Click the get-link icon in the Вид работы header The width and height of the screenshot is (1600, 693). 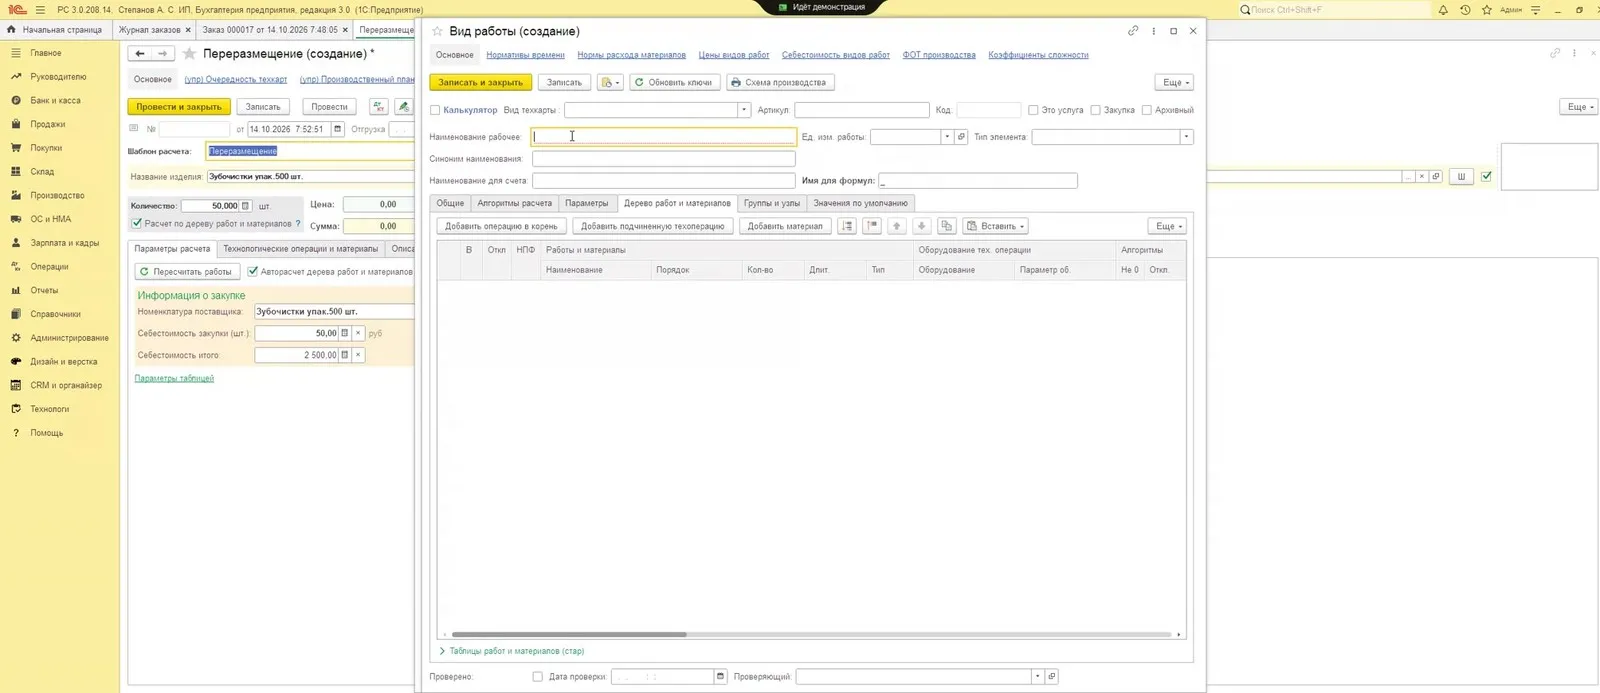click(1133, 31)
